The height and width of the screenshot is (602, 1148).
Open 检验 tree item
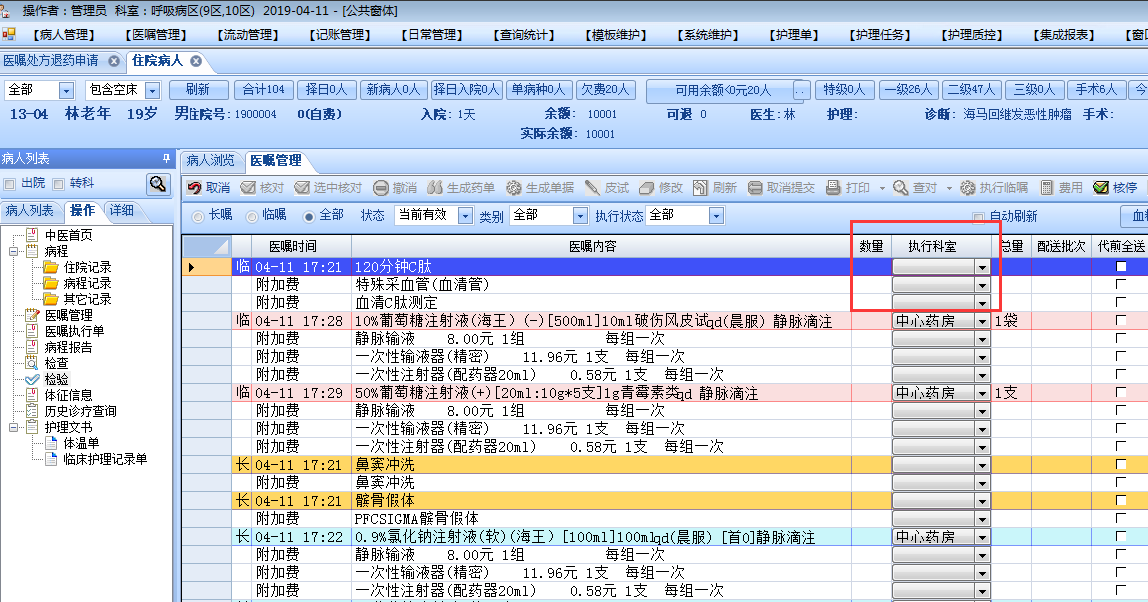coord(56,379)
